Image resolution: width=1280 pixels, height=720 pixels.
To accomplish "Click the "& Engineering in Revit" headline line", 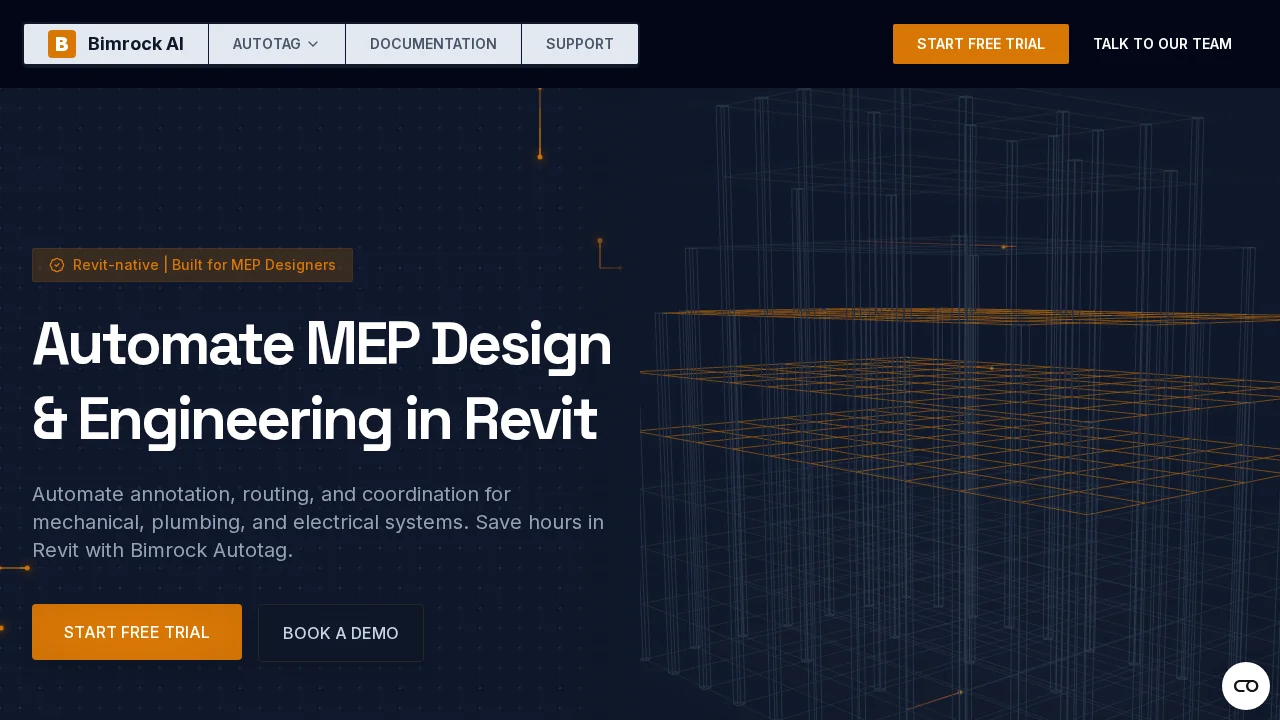I will pyautogui.click(x=314, y=420).
